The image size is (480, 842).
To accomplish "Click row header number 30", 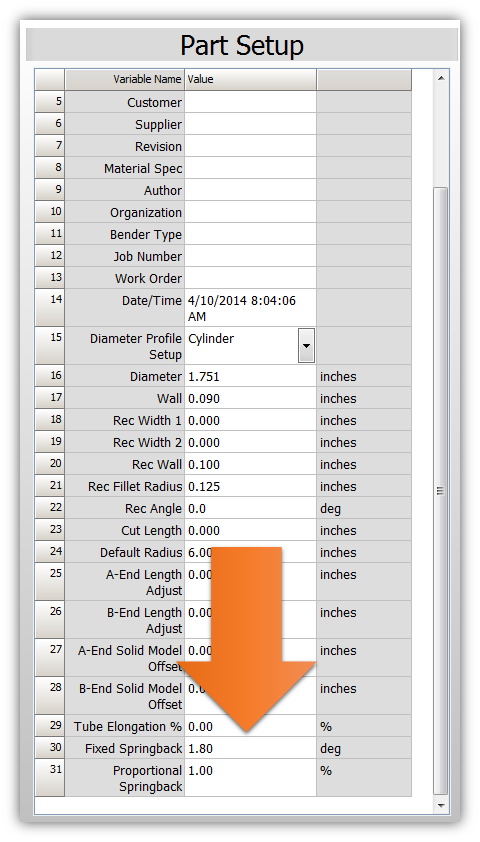I will click(50, 748).
